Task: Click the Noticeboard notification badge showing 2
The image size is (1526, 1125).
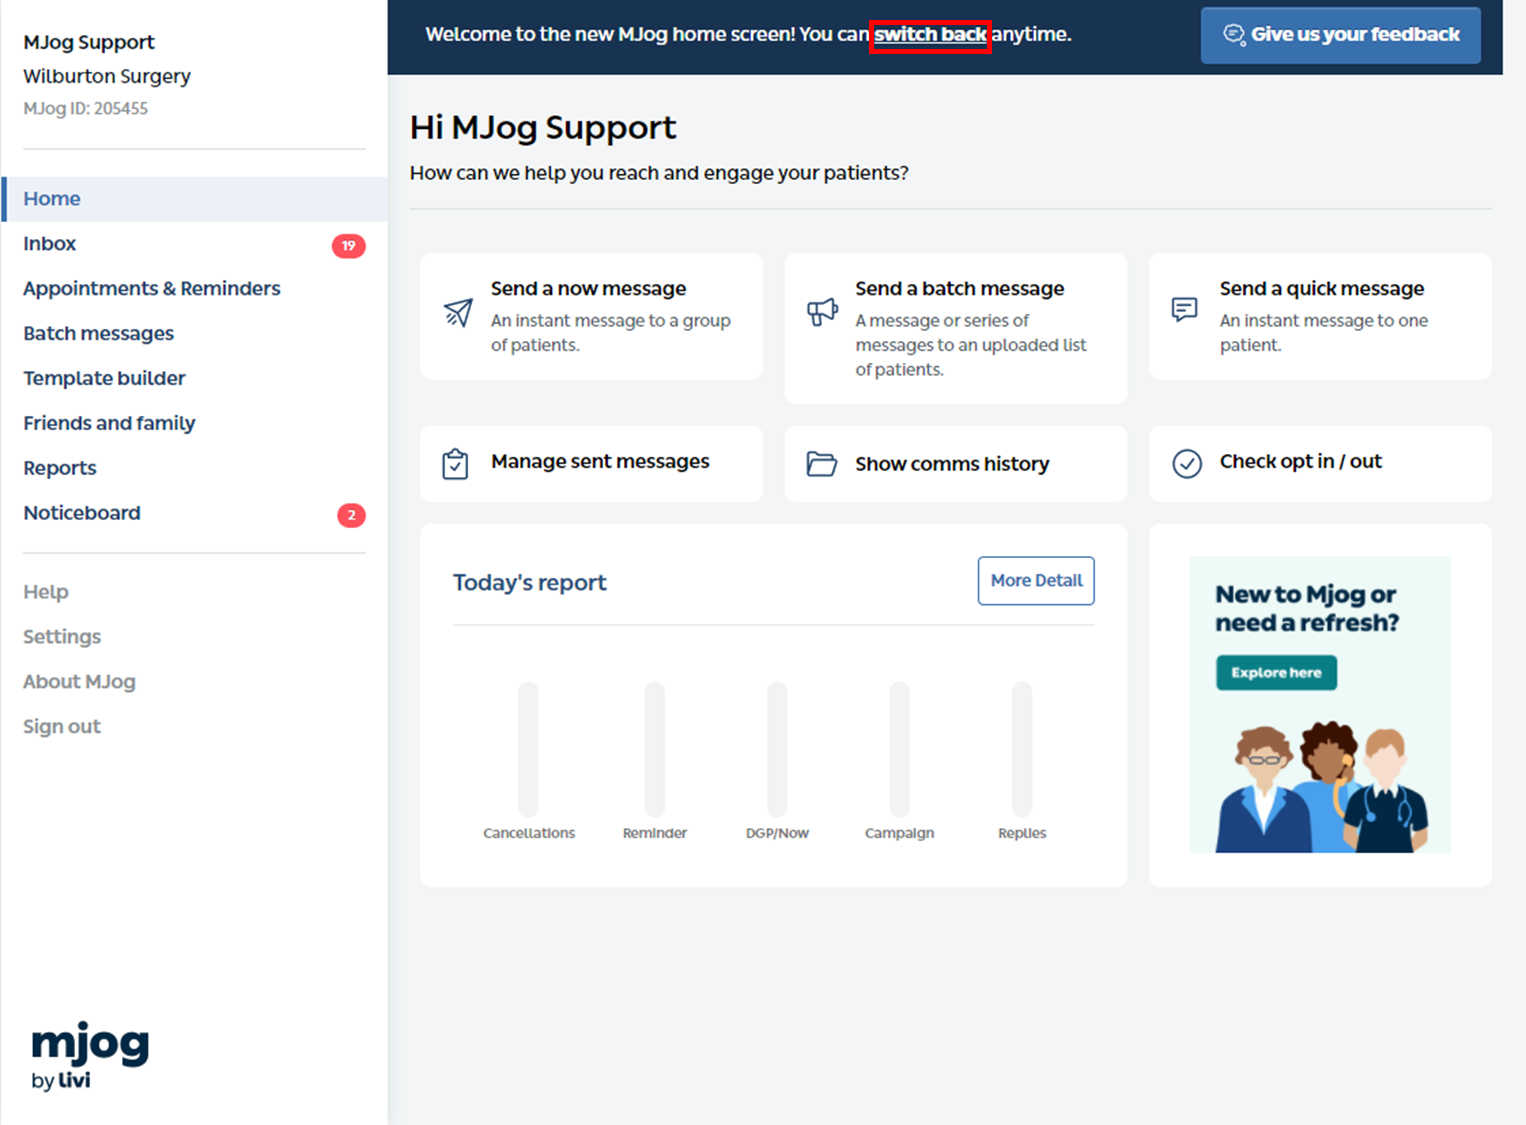Action: pos(351,515)
